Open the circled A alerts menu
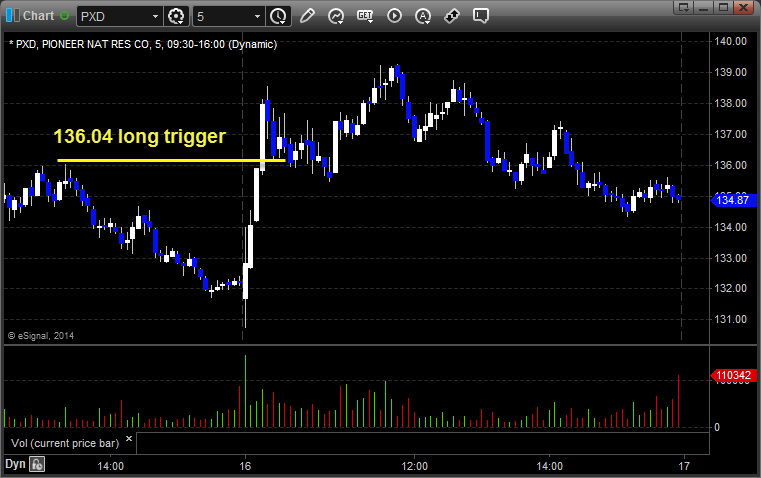This screenshot has width=761, height=478. click(x=423, y=16)
